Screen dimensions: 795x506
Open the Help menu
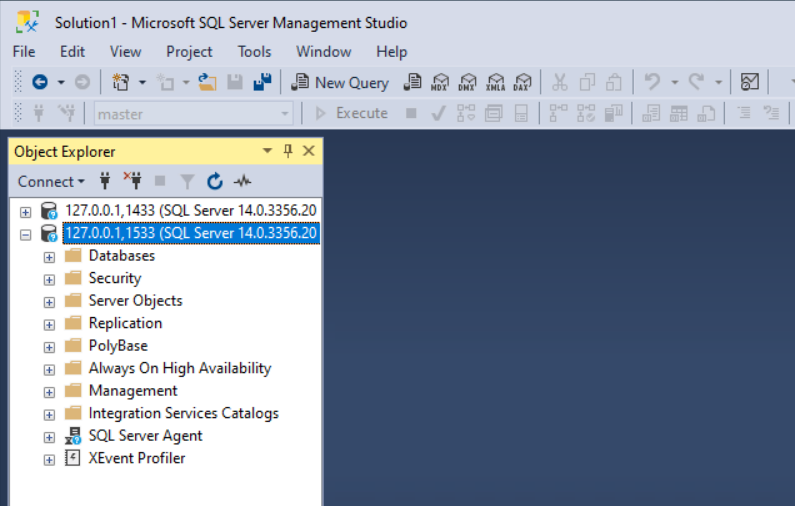391,52
